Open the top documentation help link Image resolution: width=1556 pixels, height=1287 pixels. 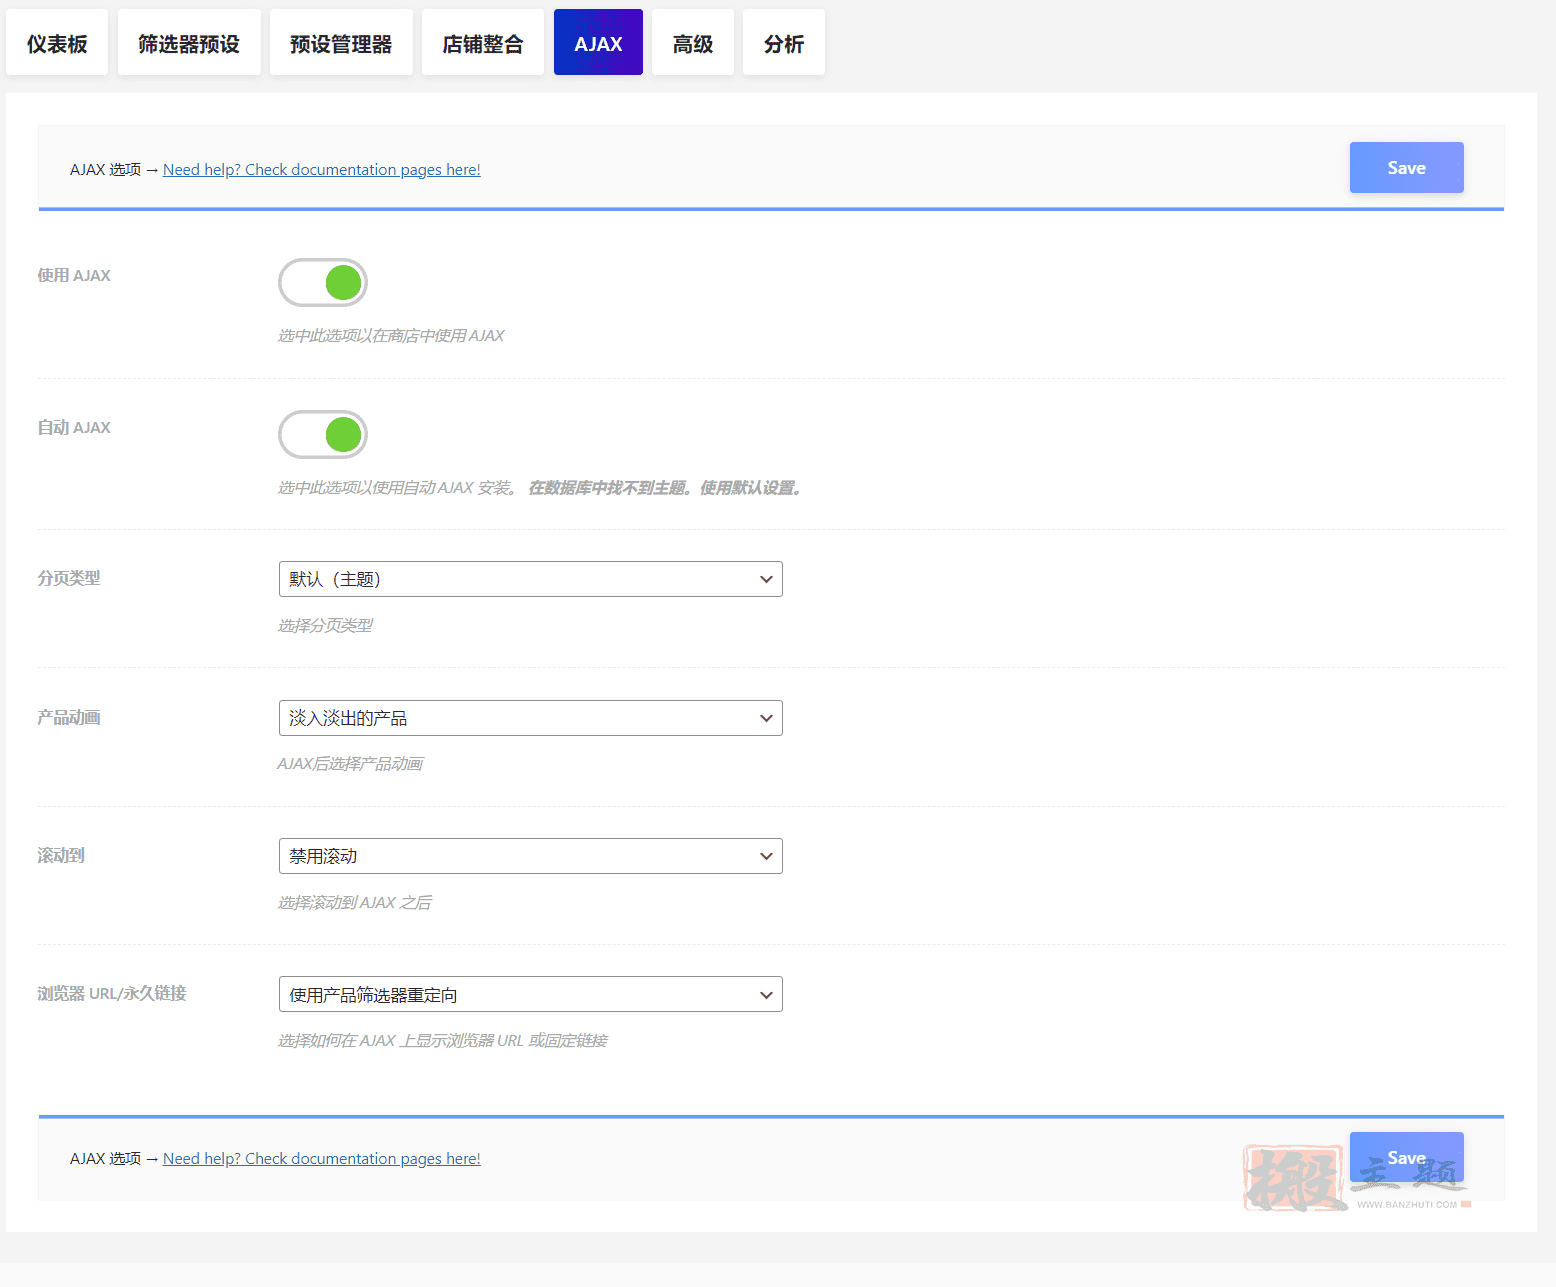322,170
